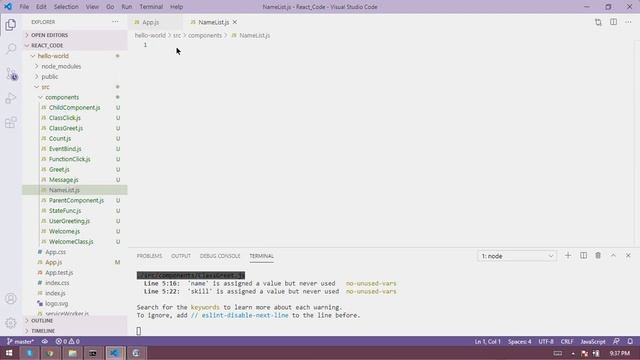Open the Explorer view in activity bar
640x360 pixels.
[x=11, y=24]
